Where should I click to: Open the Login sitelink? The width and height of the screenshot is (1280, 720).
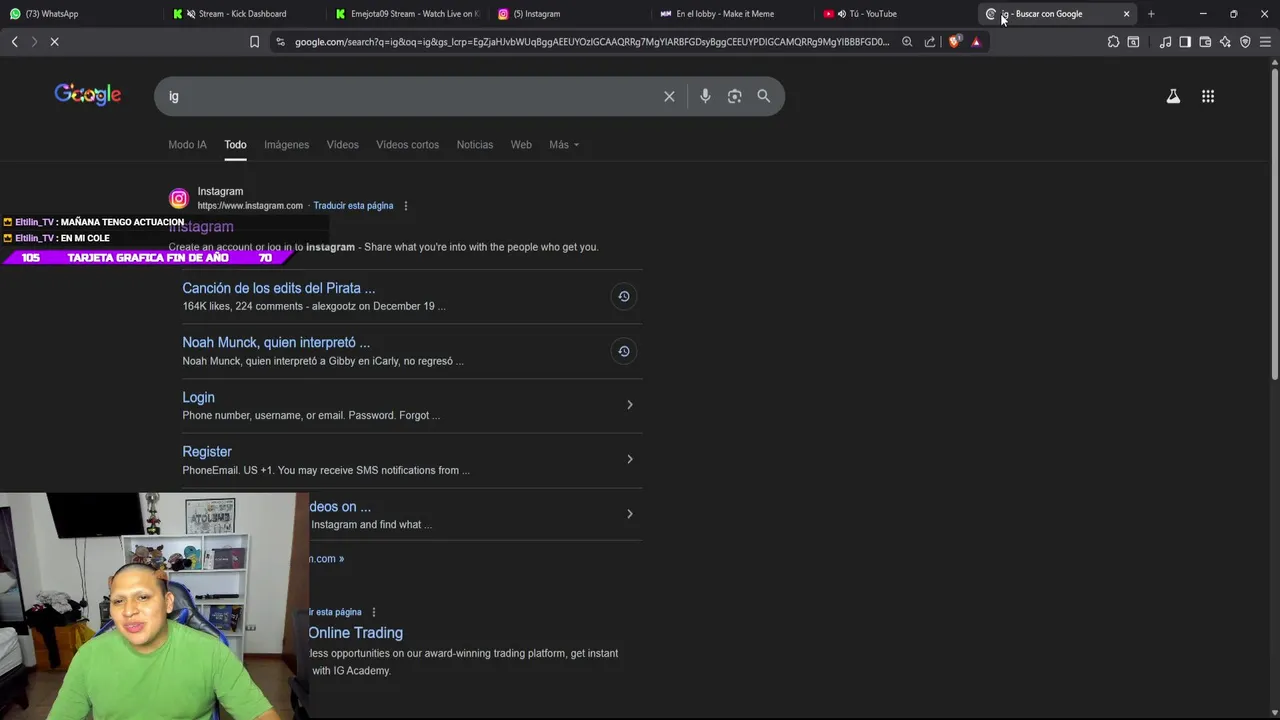pyautogui.click(x=198, y=397)
